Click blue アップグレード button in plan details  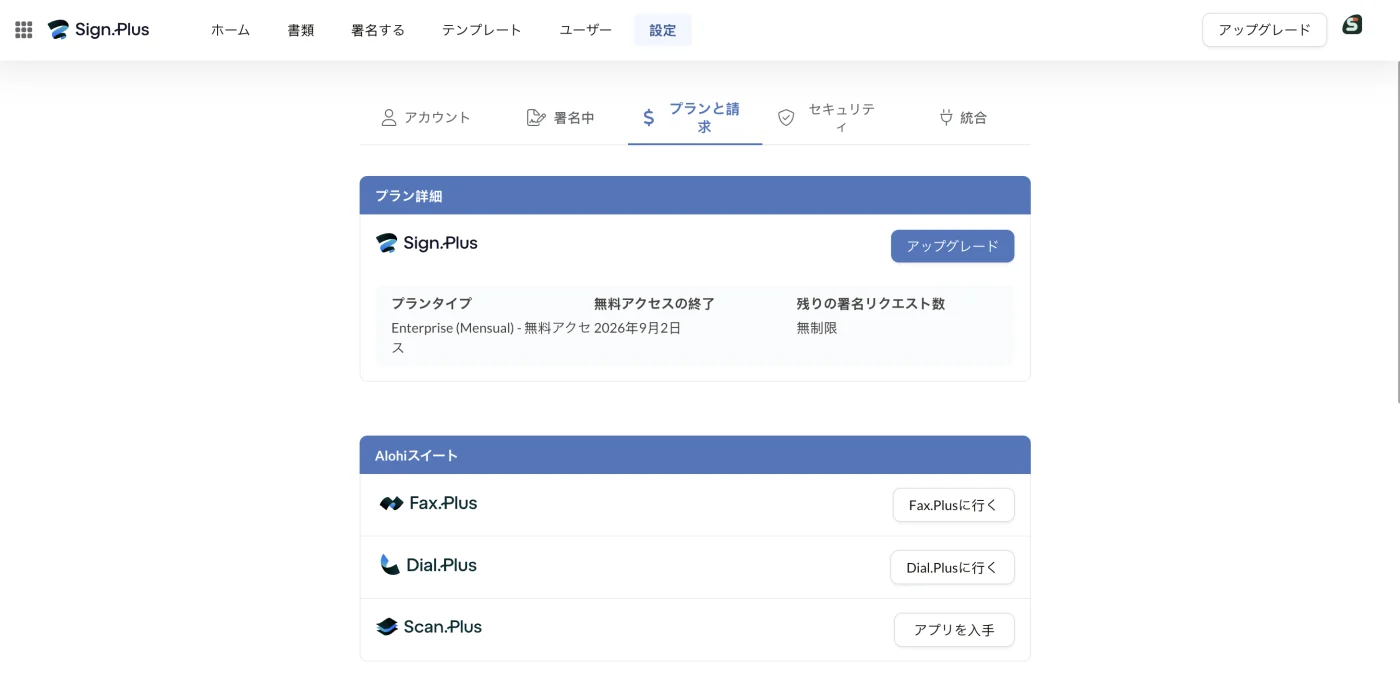point(952,246)
